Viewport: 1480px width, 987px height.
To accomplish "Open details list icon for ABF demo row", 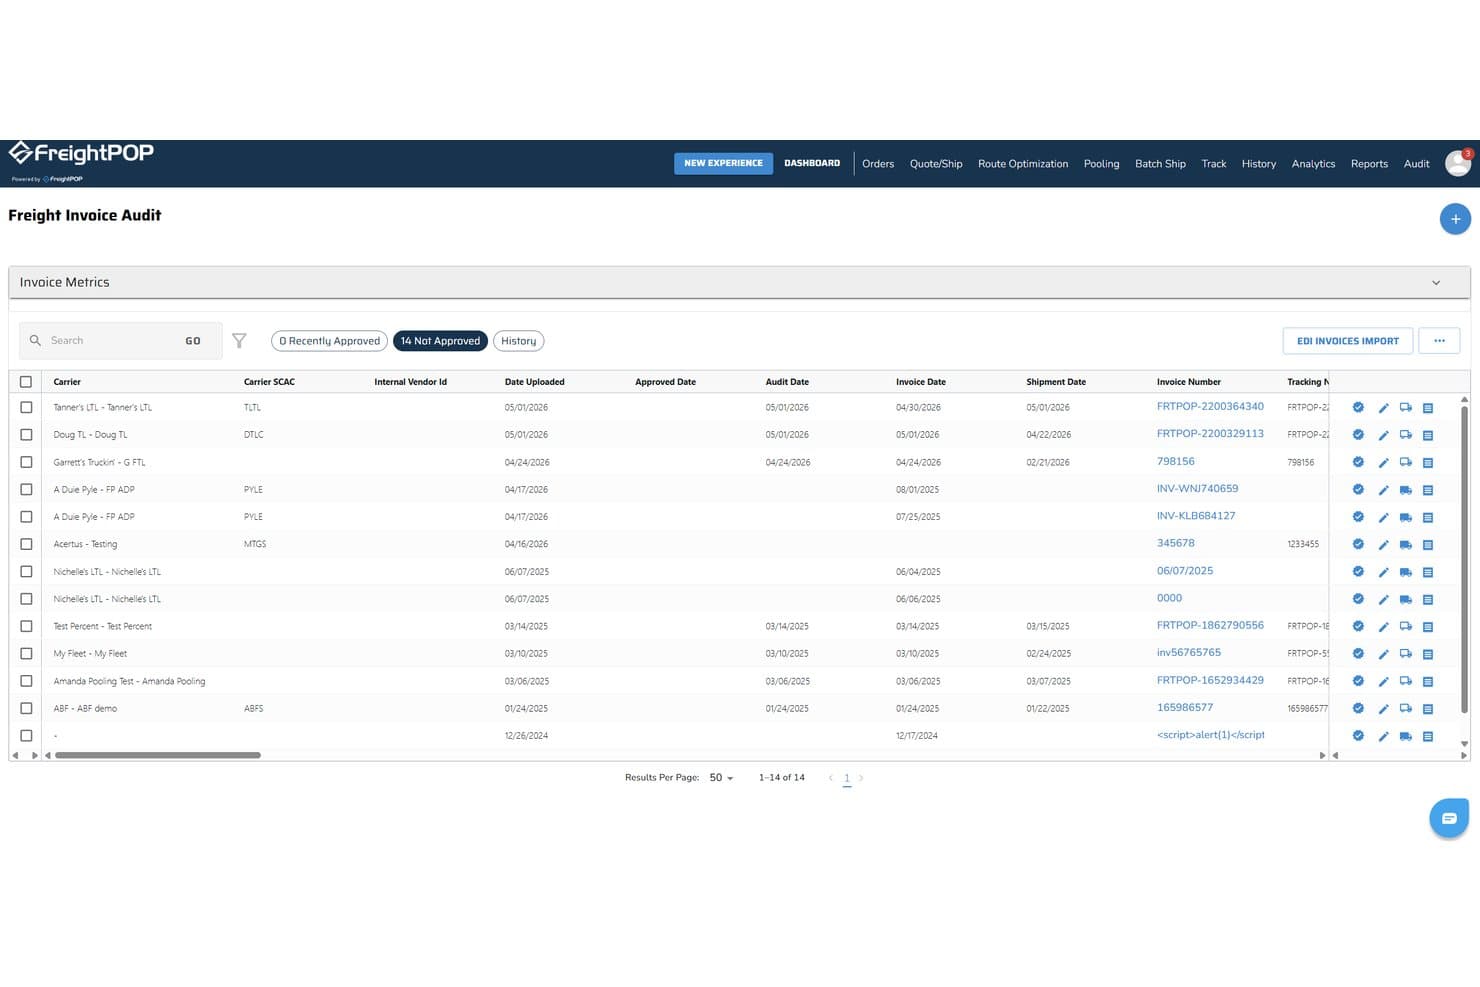I will 1428,709.
